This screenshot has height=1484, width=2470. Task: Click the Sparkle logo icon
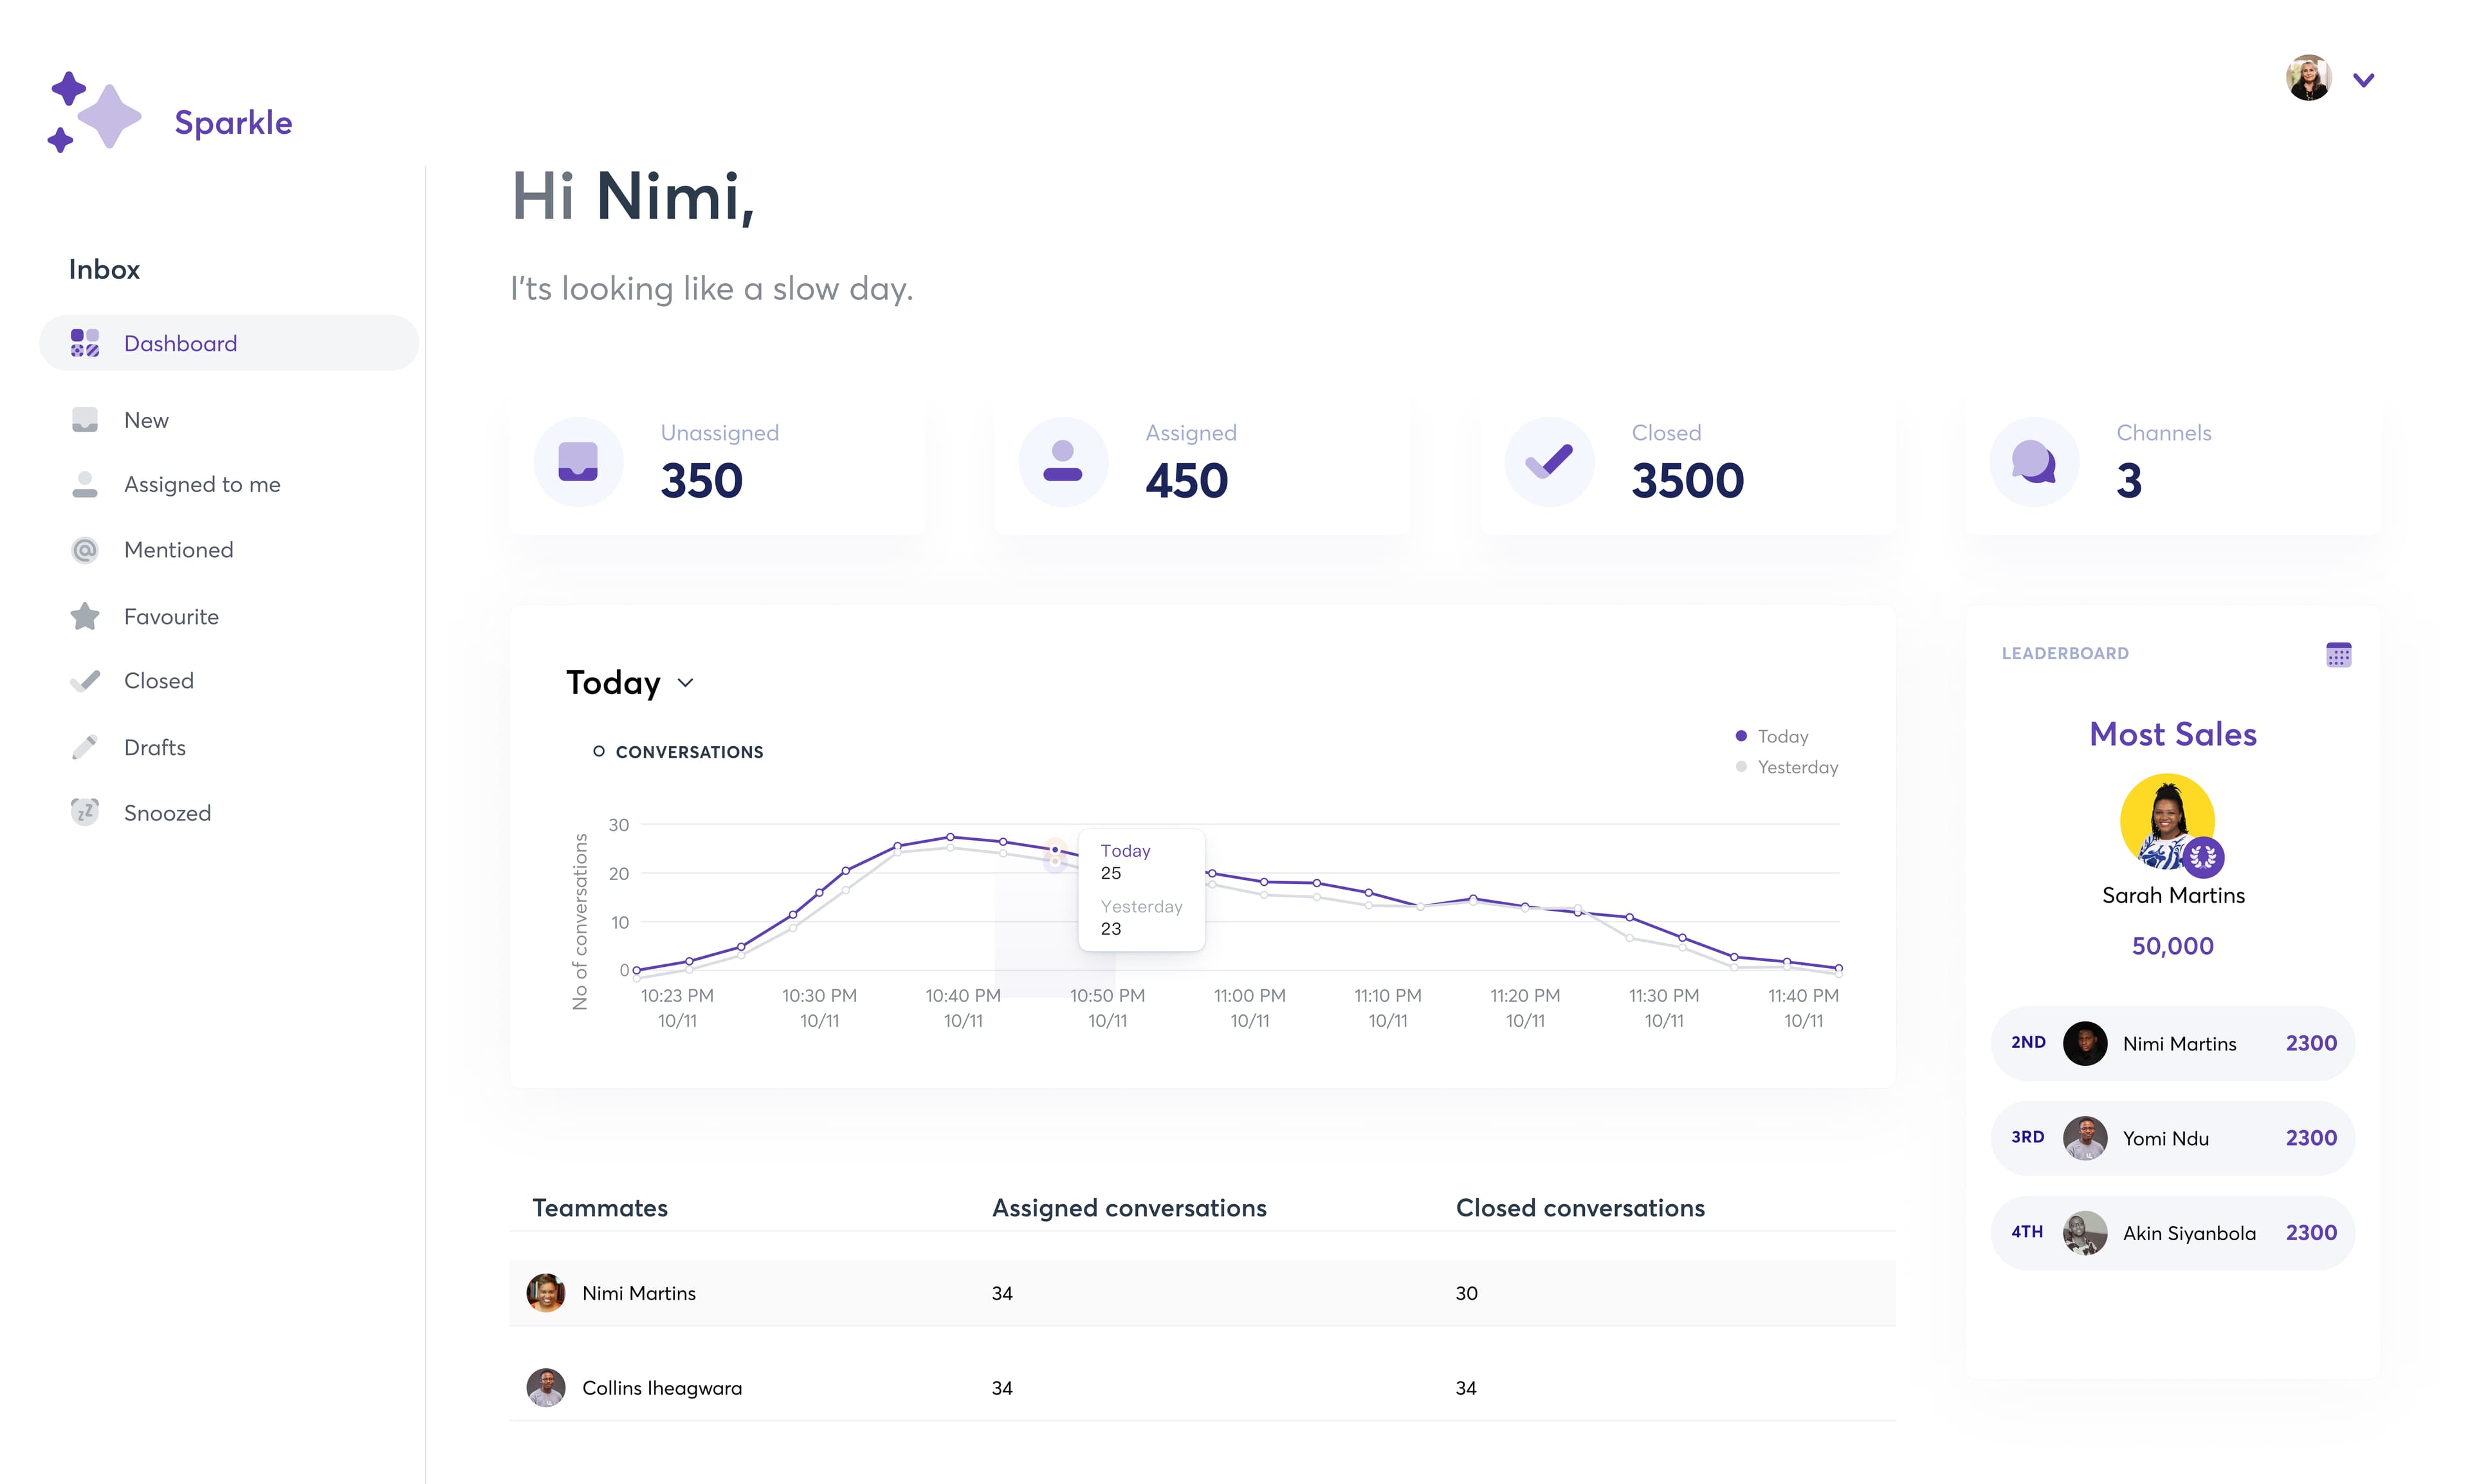point(95,112)
